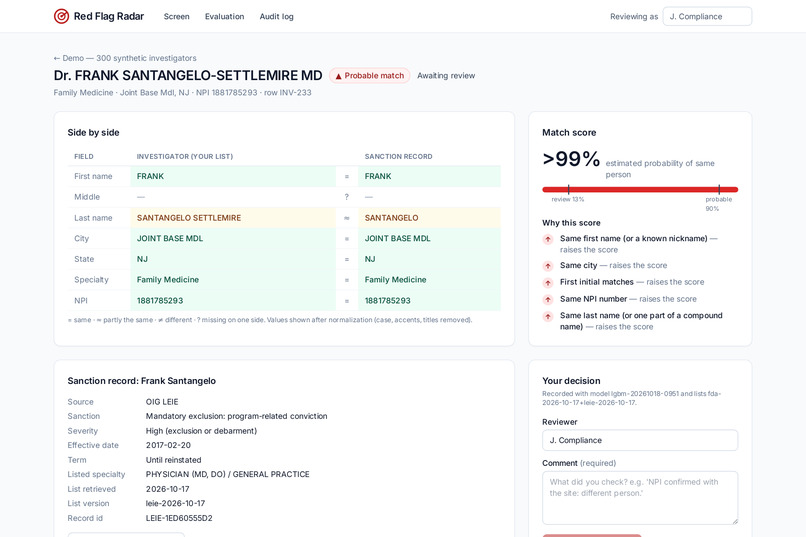The width and height of the screenshot is (806, 537).
Task: Click the sanction record first name FRANK
Action: point(378,176)
